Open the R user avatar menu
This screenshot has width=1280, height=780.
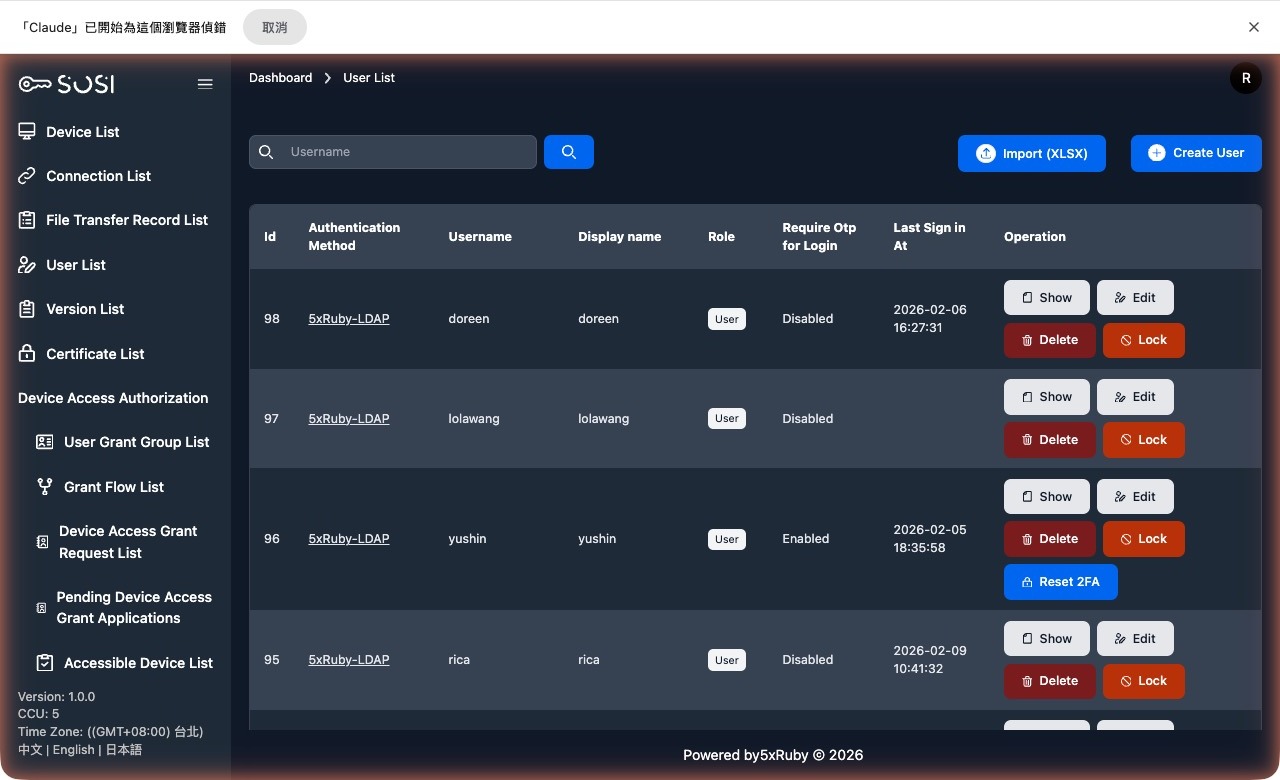tap(1245, 77)
